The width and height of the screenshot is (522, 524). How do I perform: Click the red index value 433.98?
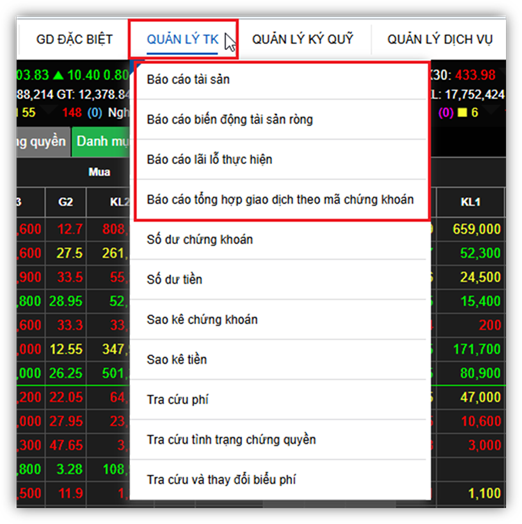tap(475, 75)
